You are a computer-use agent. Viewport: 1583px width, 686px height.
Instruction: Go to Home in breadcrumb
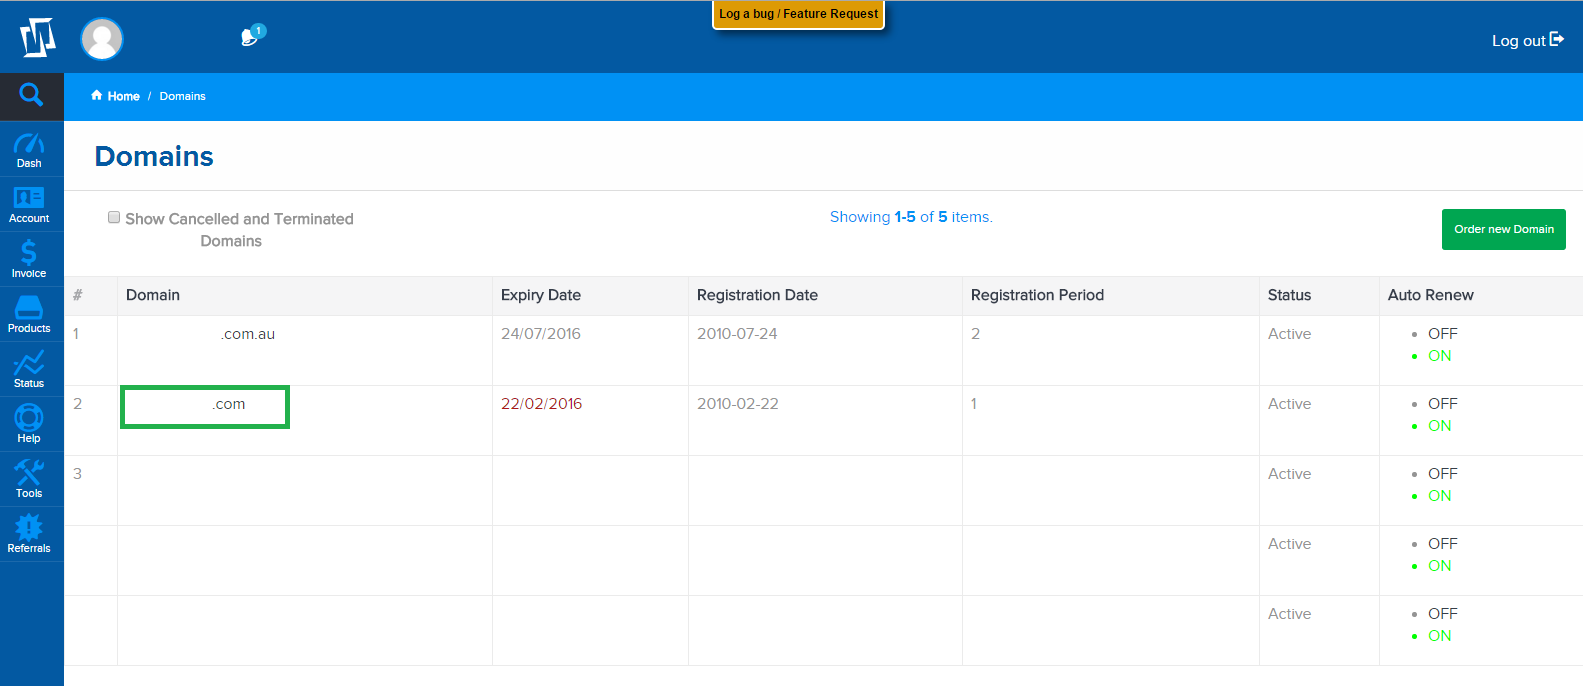coord(123,96)
